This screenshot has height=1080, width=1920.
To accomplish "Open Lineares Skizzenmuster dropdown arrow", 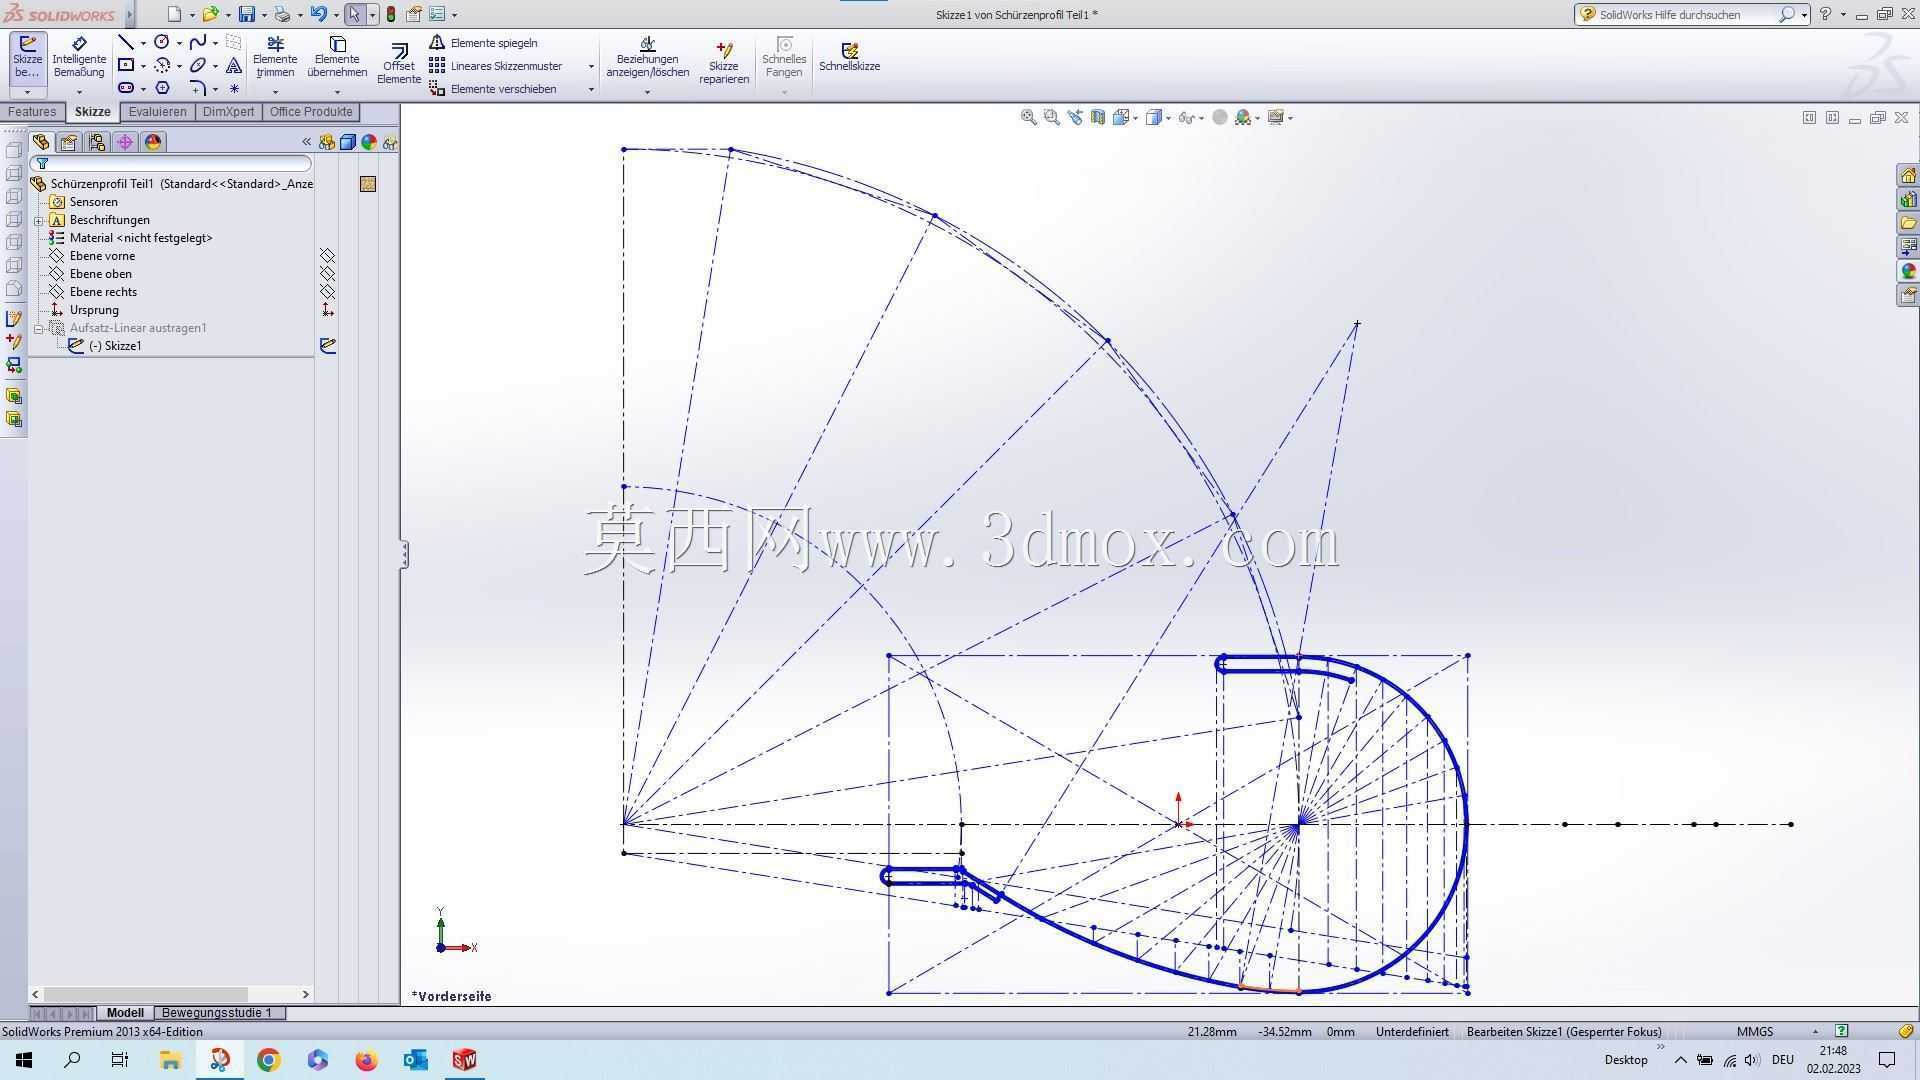I will point(591,66).
